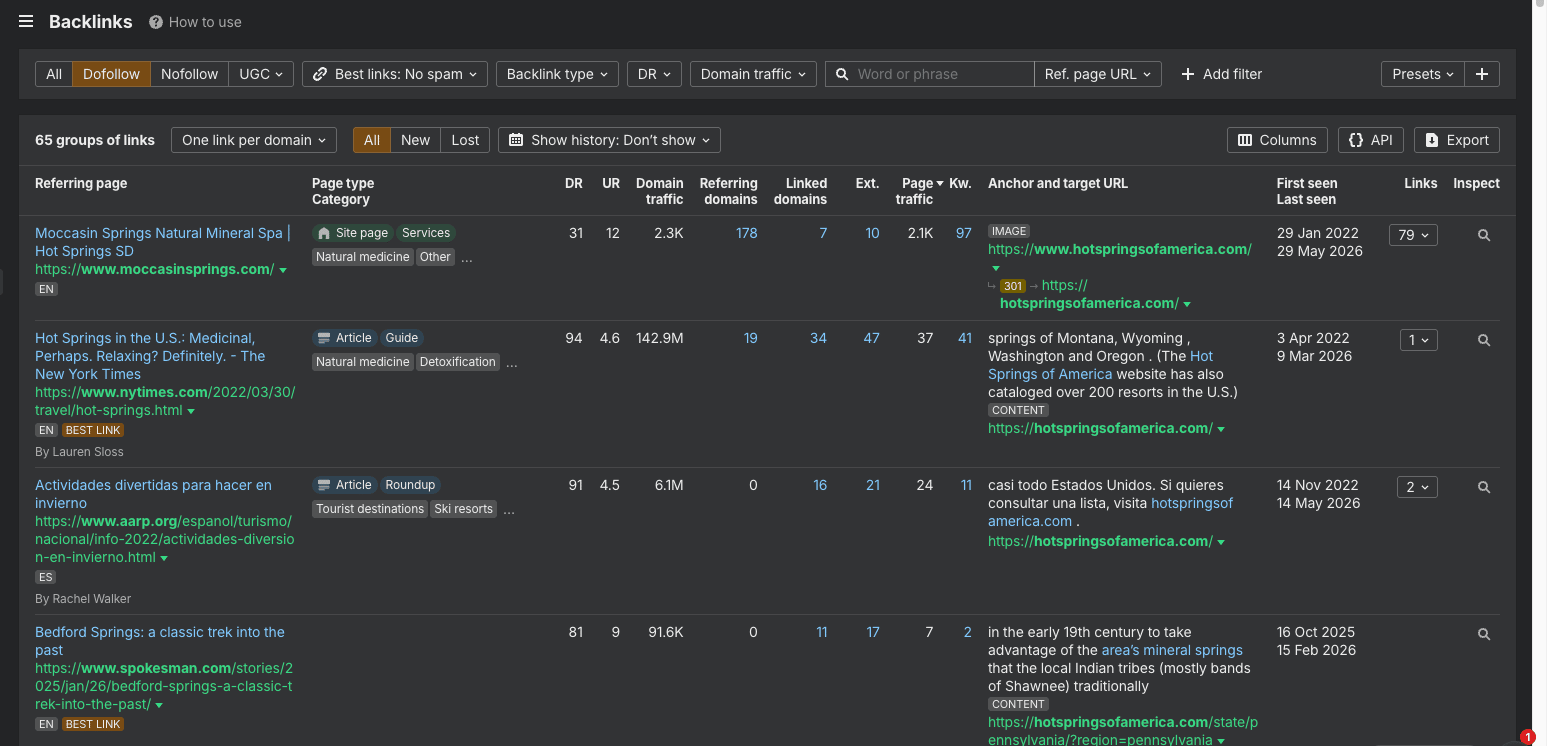
Task: Sort by Page traffic column
Action: point(919,191)
